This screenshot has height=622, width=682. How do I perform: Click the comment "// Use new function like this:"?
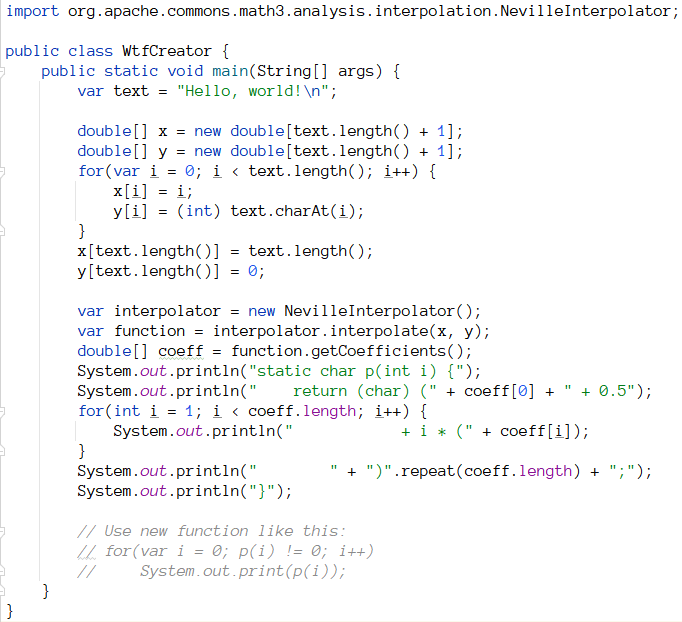pyautogui.click(x=211, y=532)
